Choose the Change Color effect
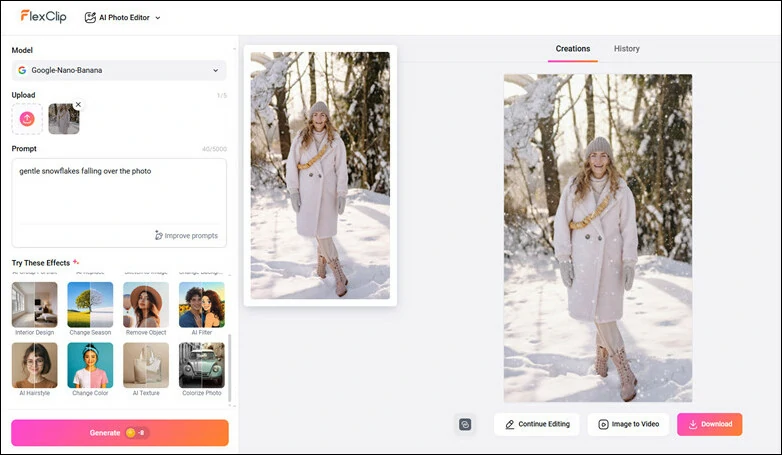The image size is (782, 455). (x=90, y=365)
